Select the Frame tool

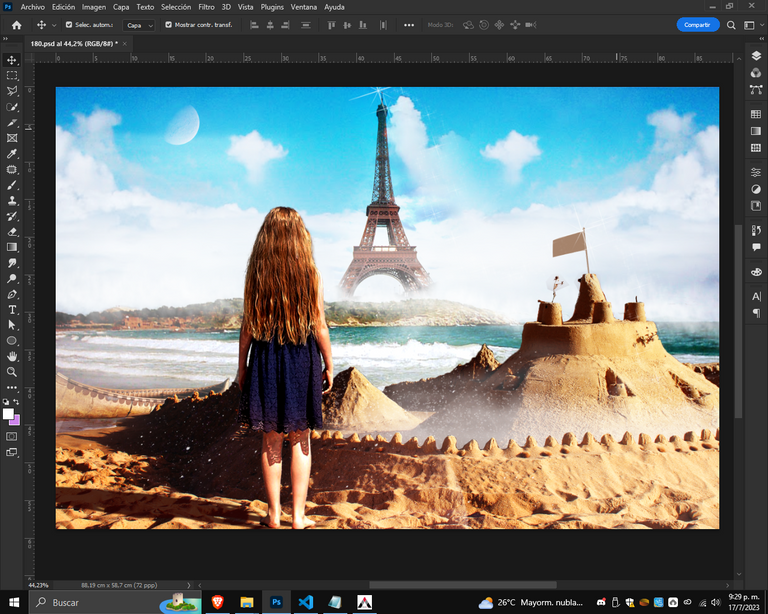click(12, 138)
